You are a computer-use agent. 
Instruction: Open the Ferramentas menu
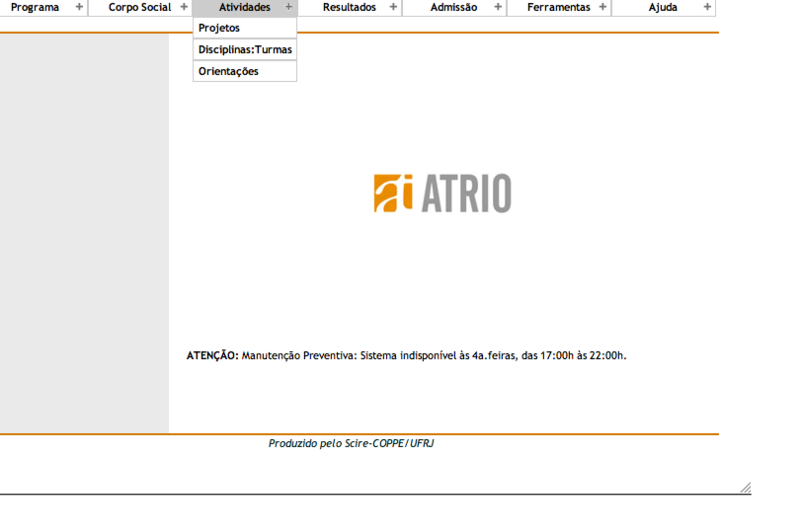pos(558,7)
